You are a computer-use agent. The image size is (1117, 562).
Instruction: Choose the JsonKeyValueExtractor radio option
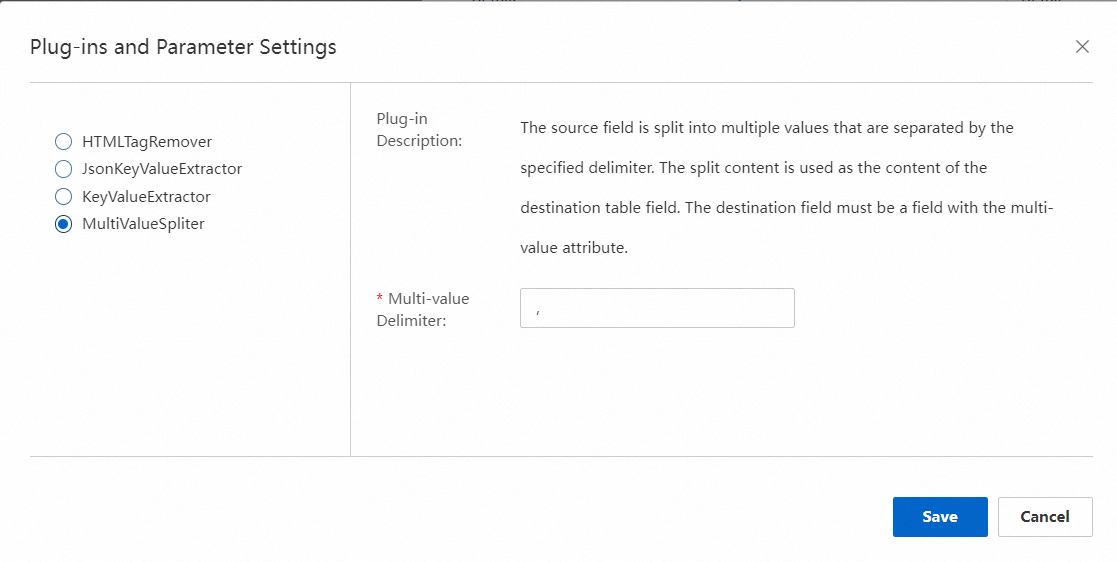click(63, 169)
